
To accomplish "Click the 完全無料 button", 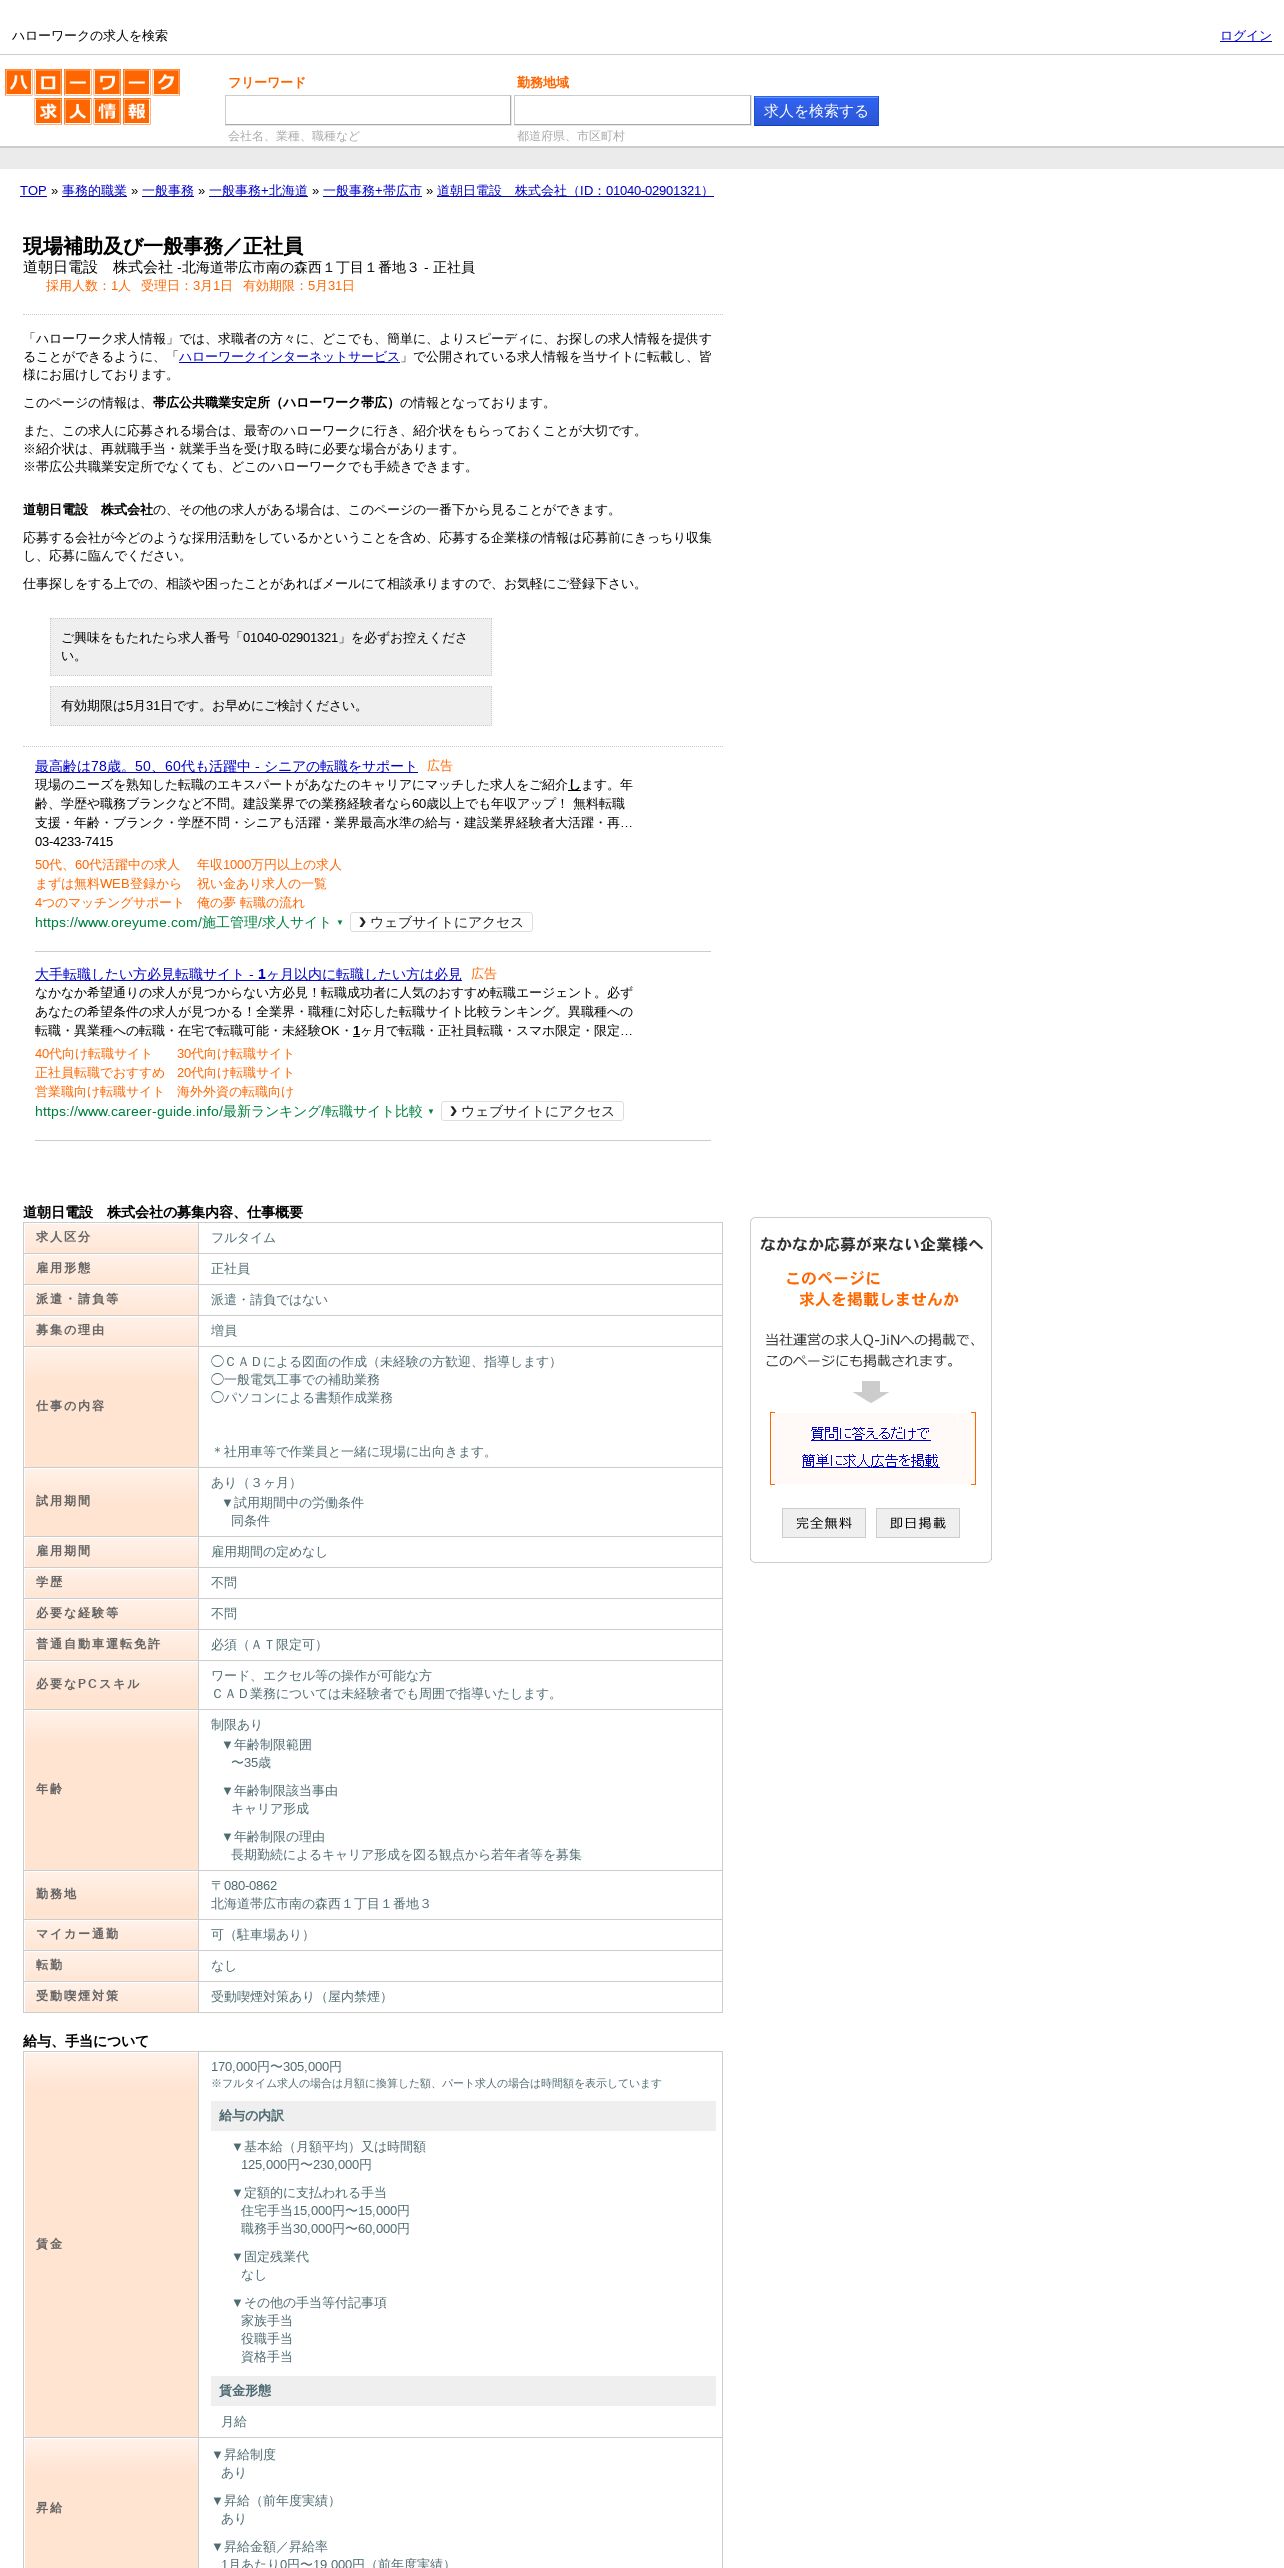I will click(824, 1523).
